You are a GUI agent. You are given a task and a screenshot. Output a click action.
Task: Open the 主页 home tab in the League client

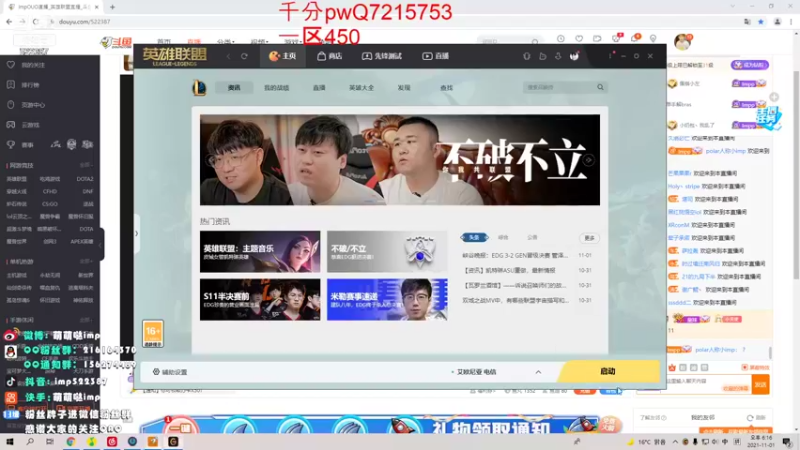(282, 56)
